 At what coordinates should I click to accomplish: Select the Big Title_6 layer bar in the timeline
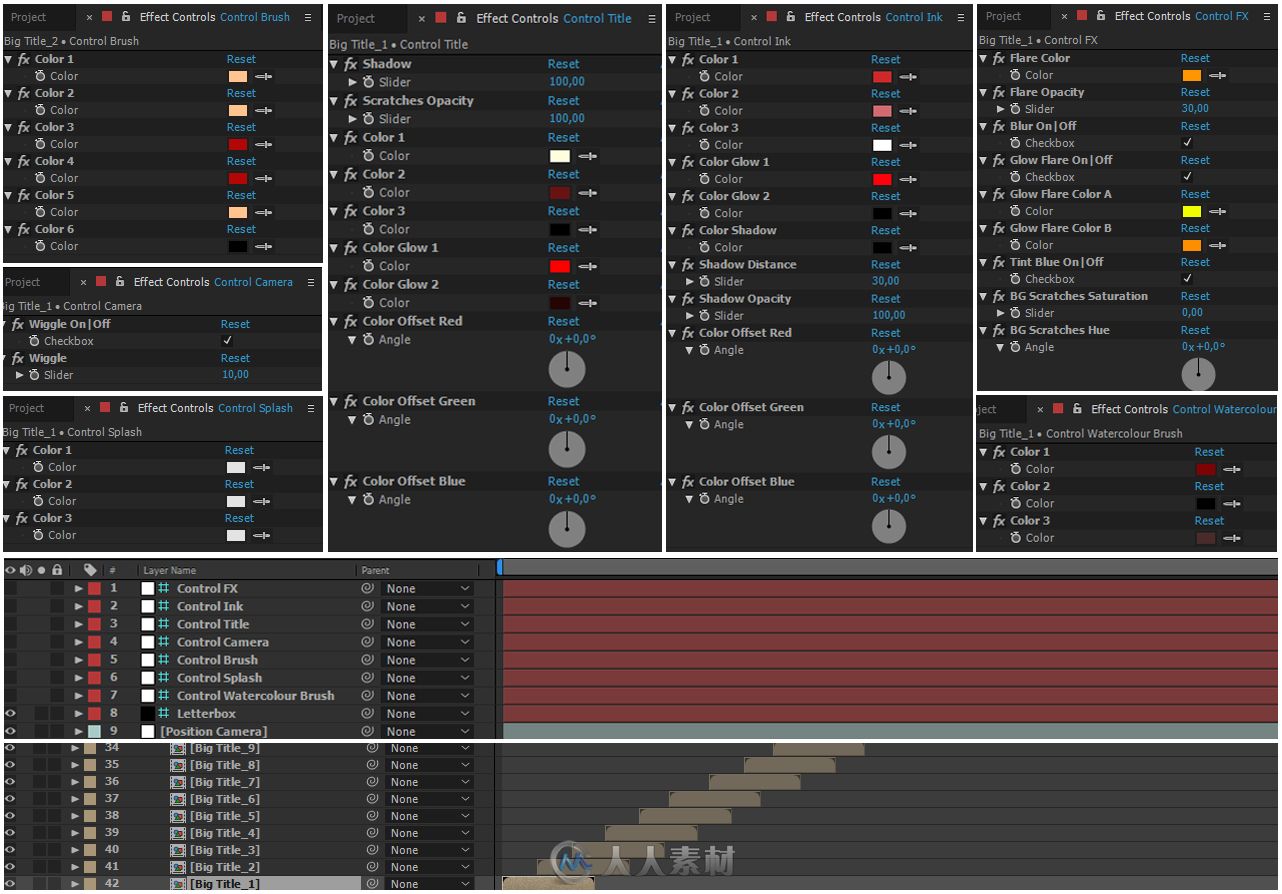pyautogui.click(x=714, y=799)
